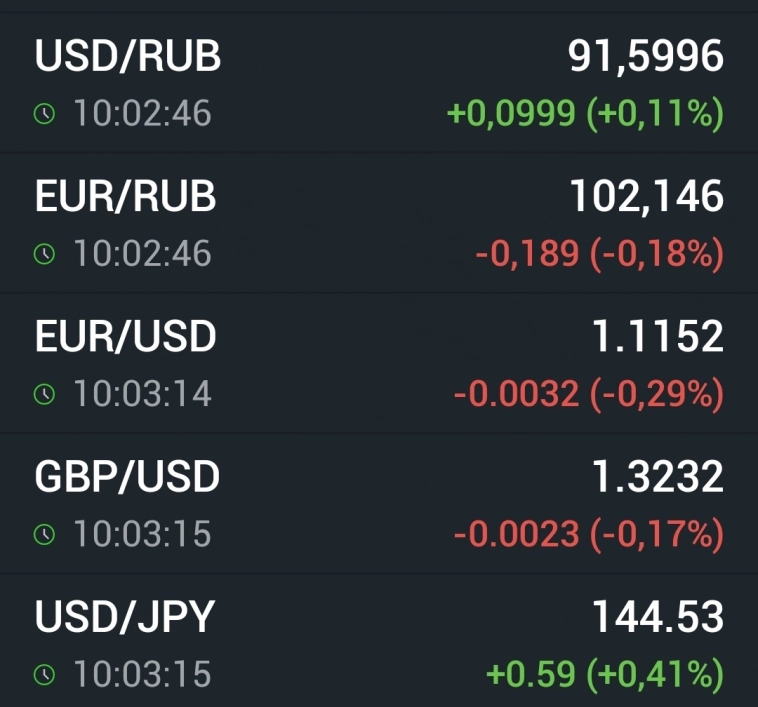Image resolution: width=758 pixels, height=707 pixels.
Task: Click the clock icon under GBP/USD
Action: 43,535
